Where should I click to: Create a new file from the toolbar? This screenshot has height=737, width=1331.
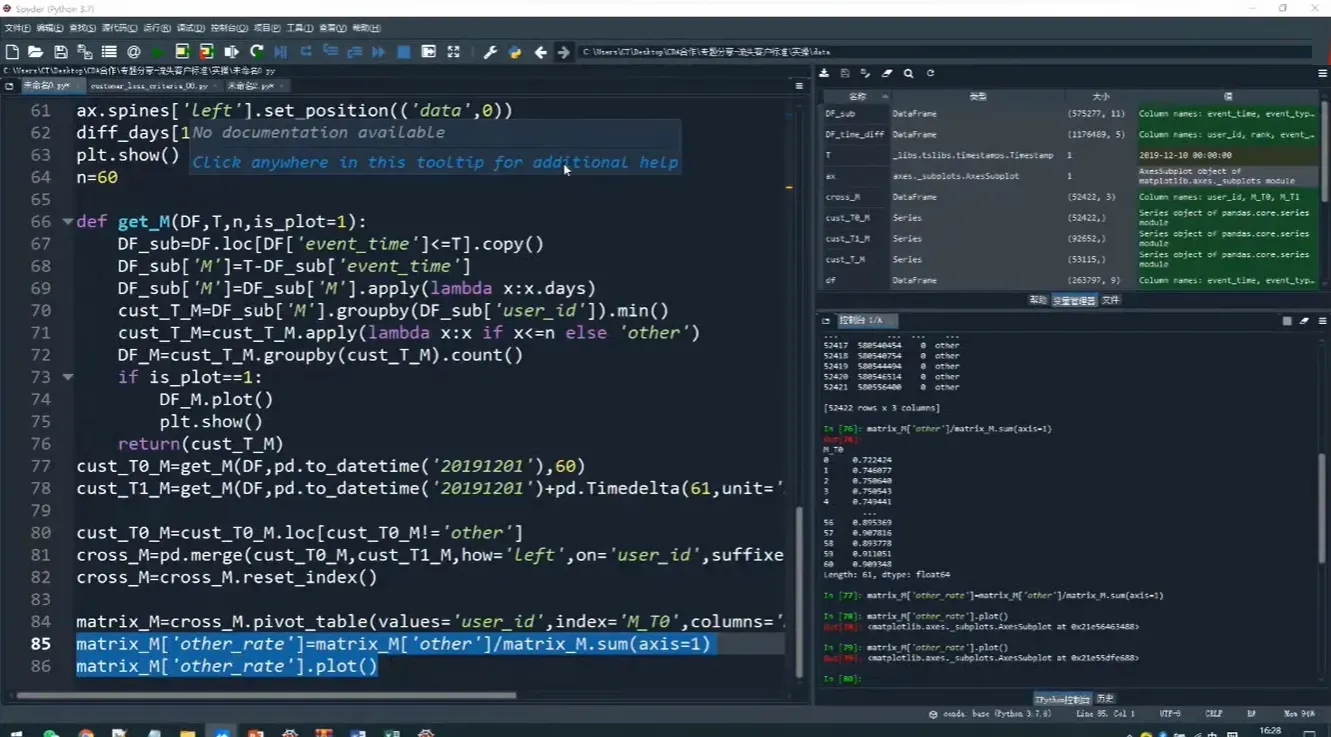pos(12,52)
